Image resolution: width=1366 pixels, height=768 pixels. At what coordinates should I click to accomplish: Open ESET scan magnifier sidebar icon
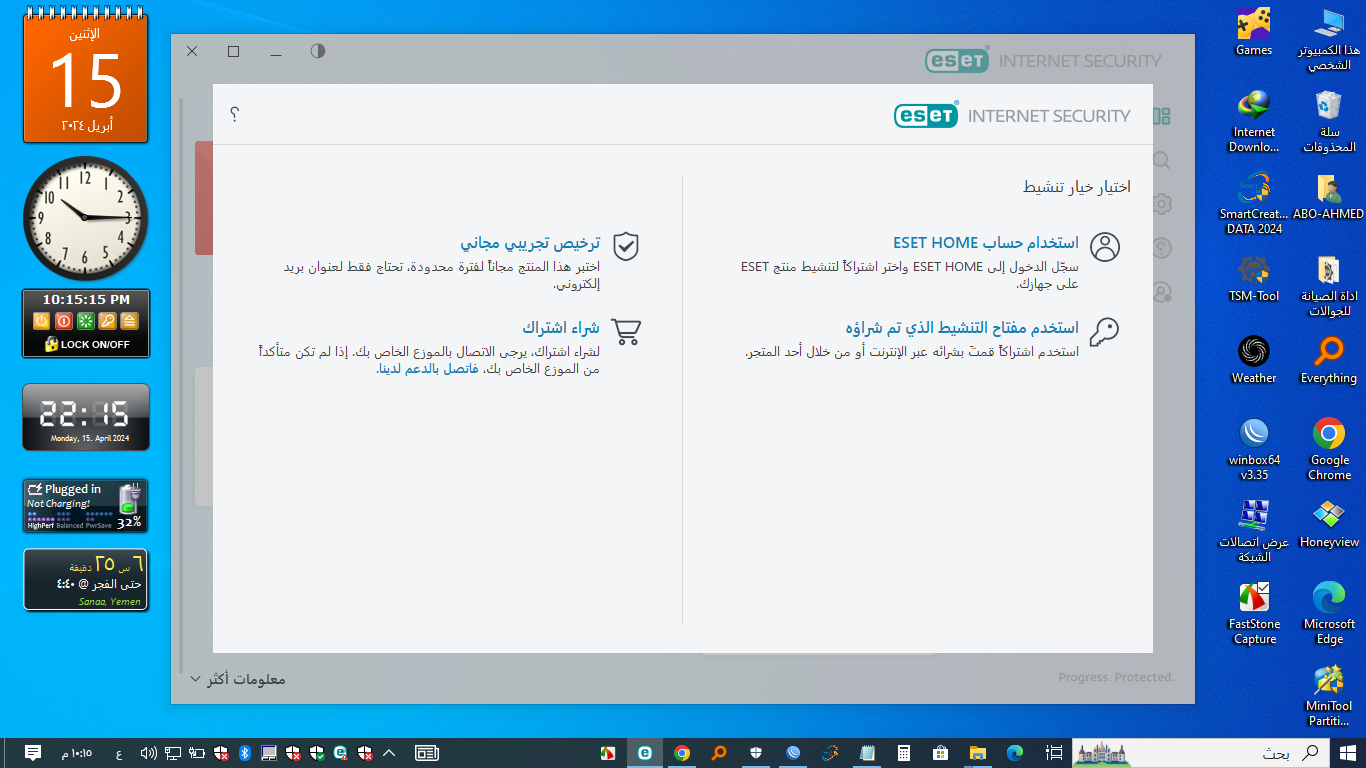click(1161, 160)
